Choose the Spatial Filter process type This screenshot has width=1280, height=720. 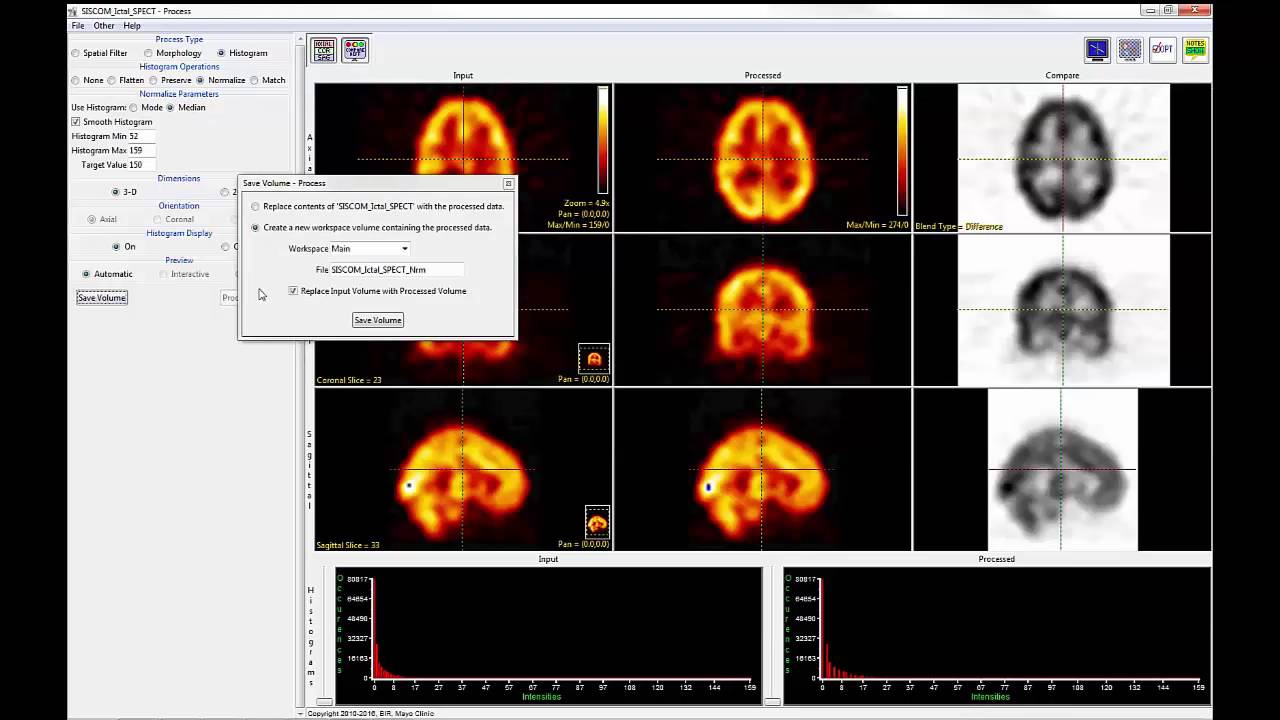(x=76, y=53)
